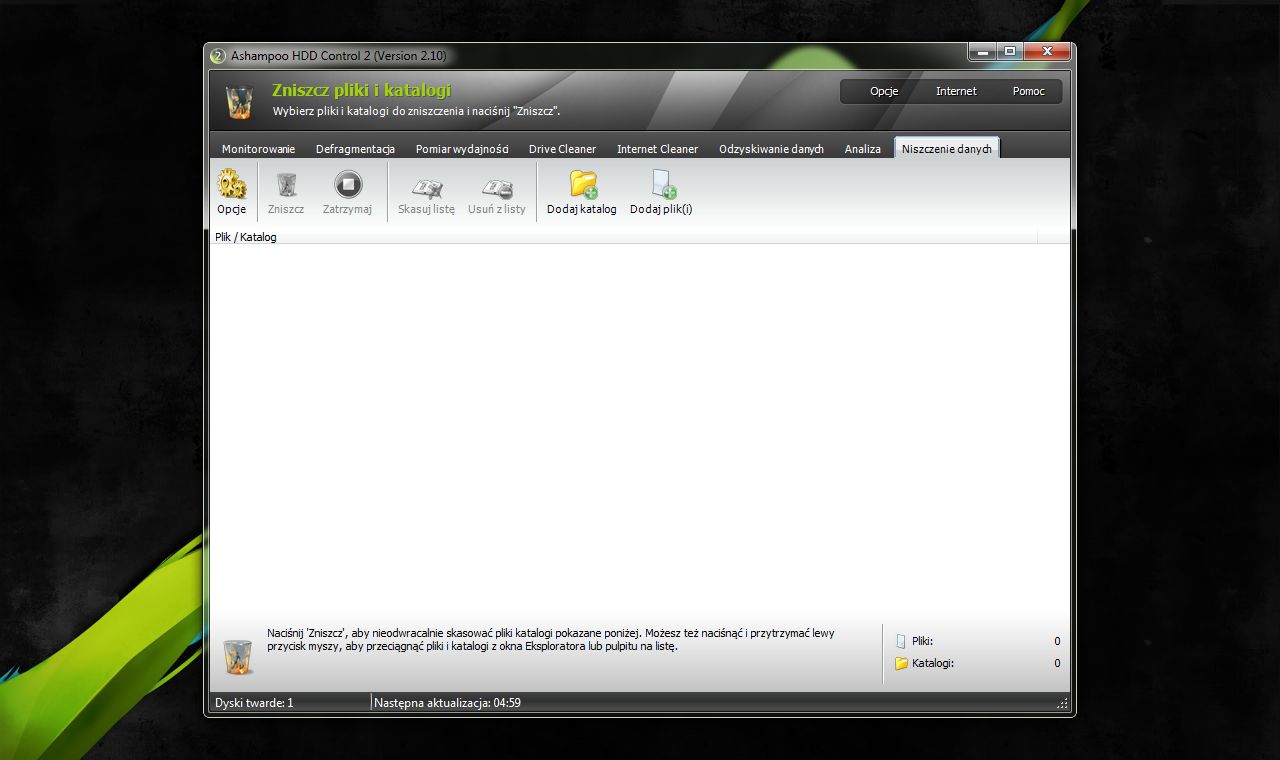Click the Zatrzymaj stop icon
This screenshot has height=760, width=1280.
(x=347, y=185)
